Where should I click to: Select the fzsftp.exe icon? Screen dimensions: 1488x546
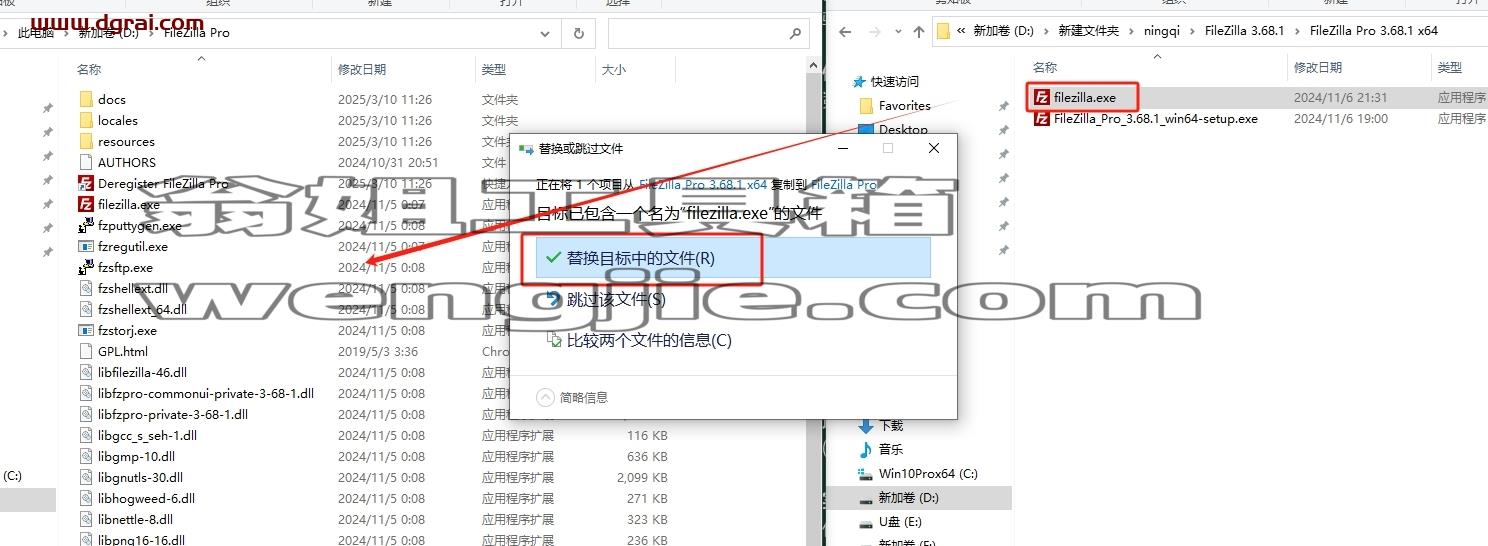tap(86, 267)
